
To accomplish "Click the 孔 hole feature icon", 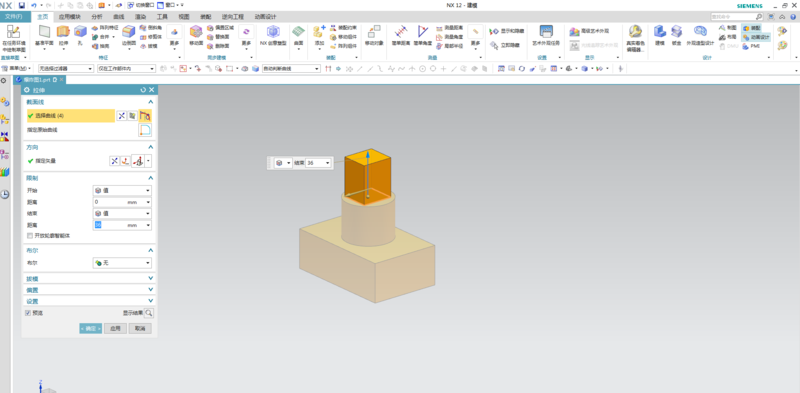I will coord(80,35).
